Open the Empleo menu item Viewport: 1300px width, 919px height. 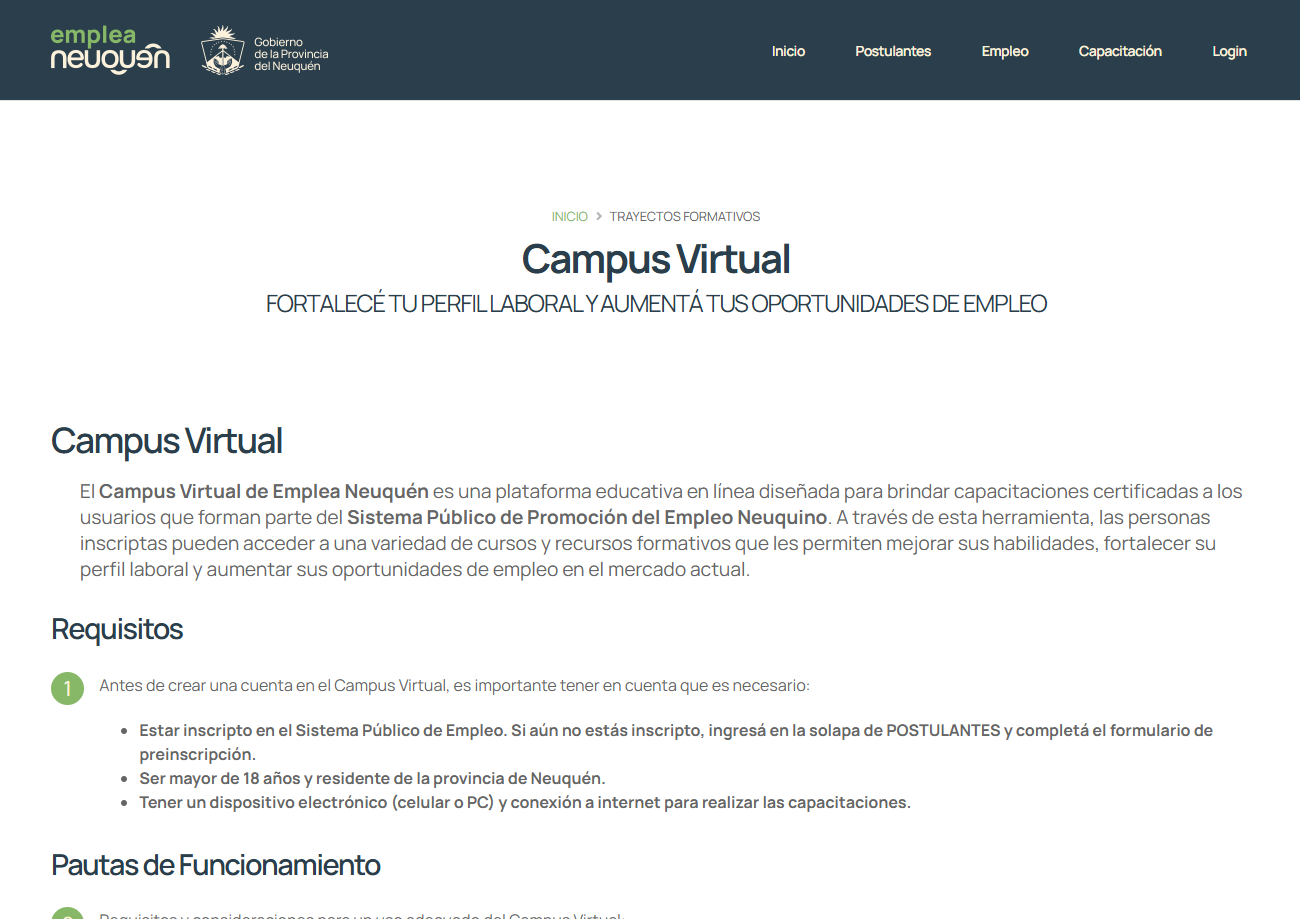(1004, 51)
